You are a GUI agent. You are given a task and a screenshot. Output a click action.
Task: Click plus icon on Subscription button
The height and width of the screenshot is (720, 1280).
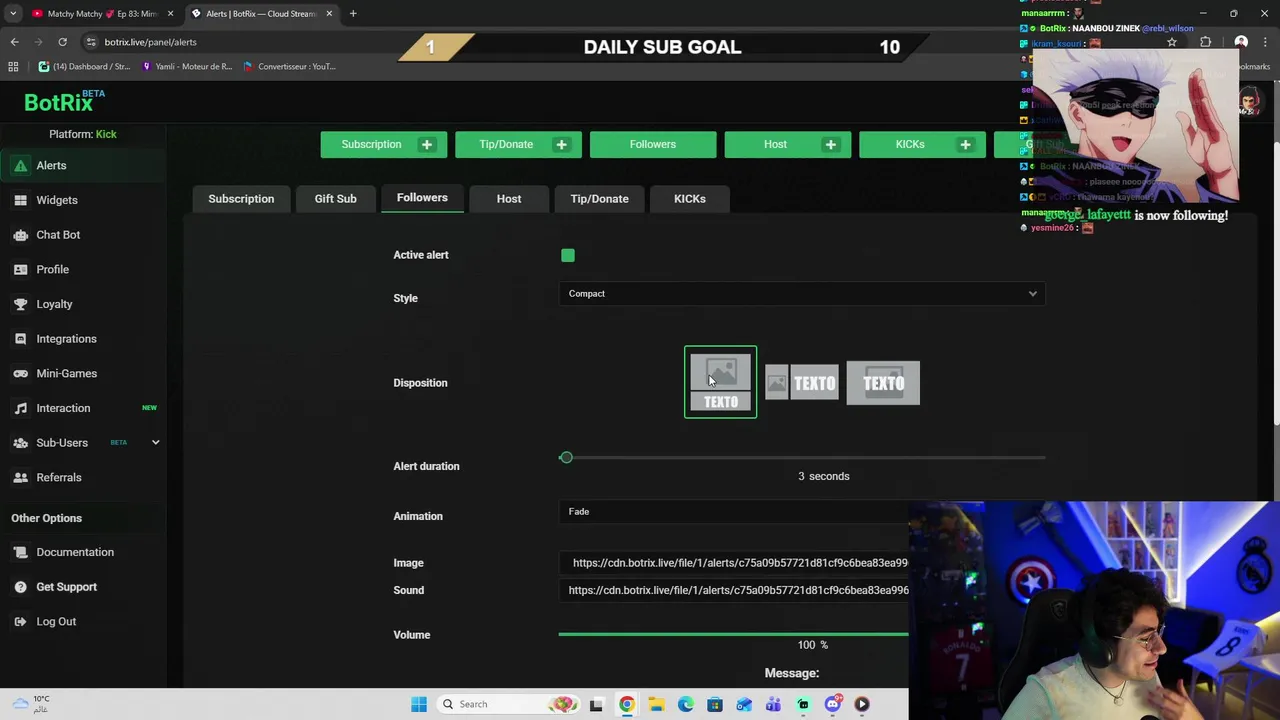point(427,145)
